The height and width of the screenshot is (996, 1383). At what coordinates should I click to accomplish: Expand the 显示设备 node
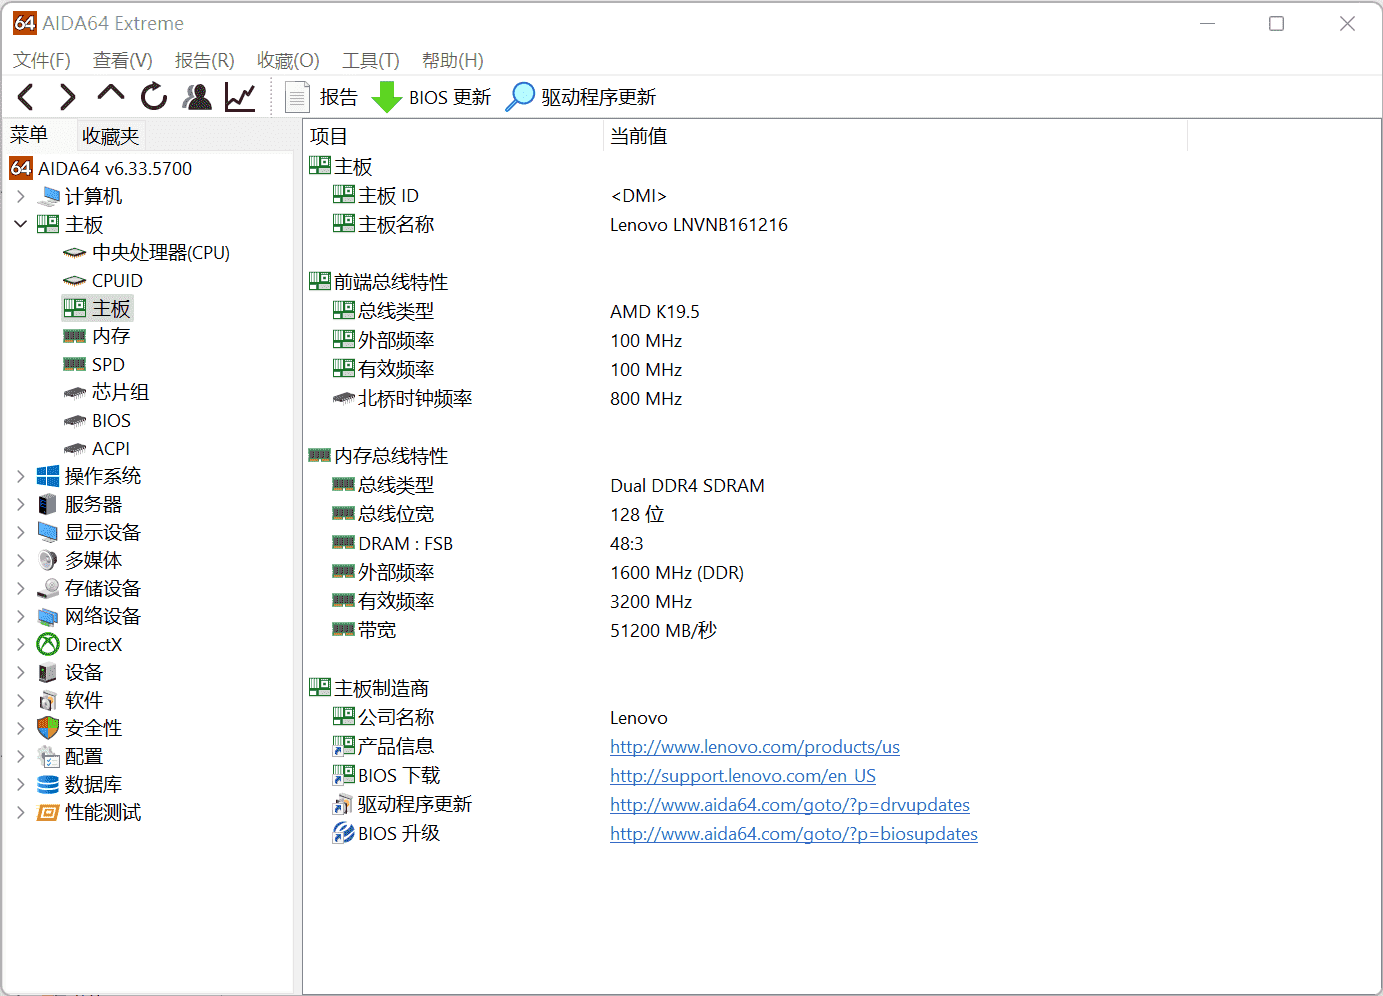coord(21,532)
